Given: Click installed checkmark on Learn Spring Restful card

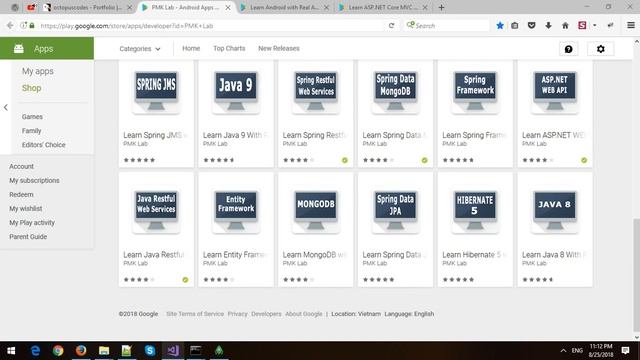Looking at the screenshot, I should [x=345, y=160].
